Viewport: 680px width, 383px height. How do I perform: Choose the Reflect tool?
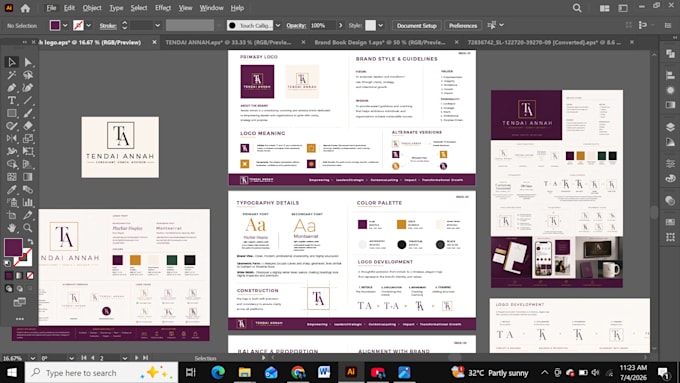tap(12, 139)
